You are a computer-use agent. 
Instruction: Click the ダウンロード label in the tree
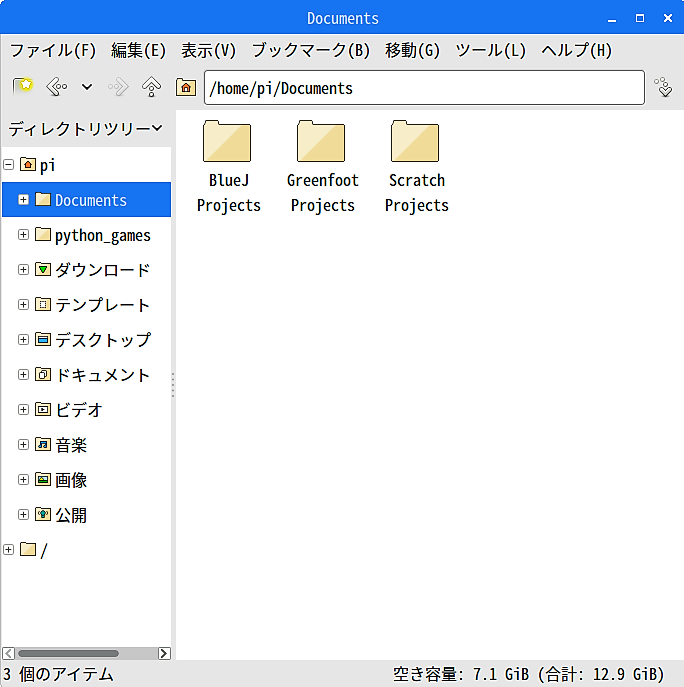103,270
